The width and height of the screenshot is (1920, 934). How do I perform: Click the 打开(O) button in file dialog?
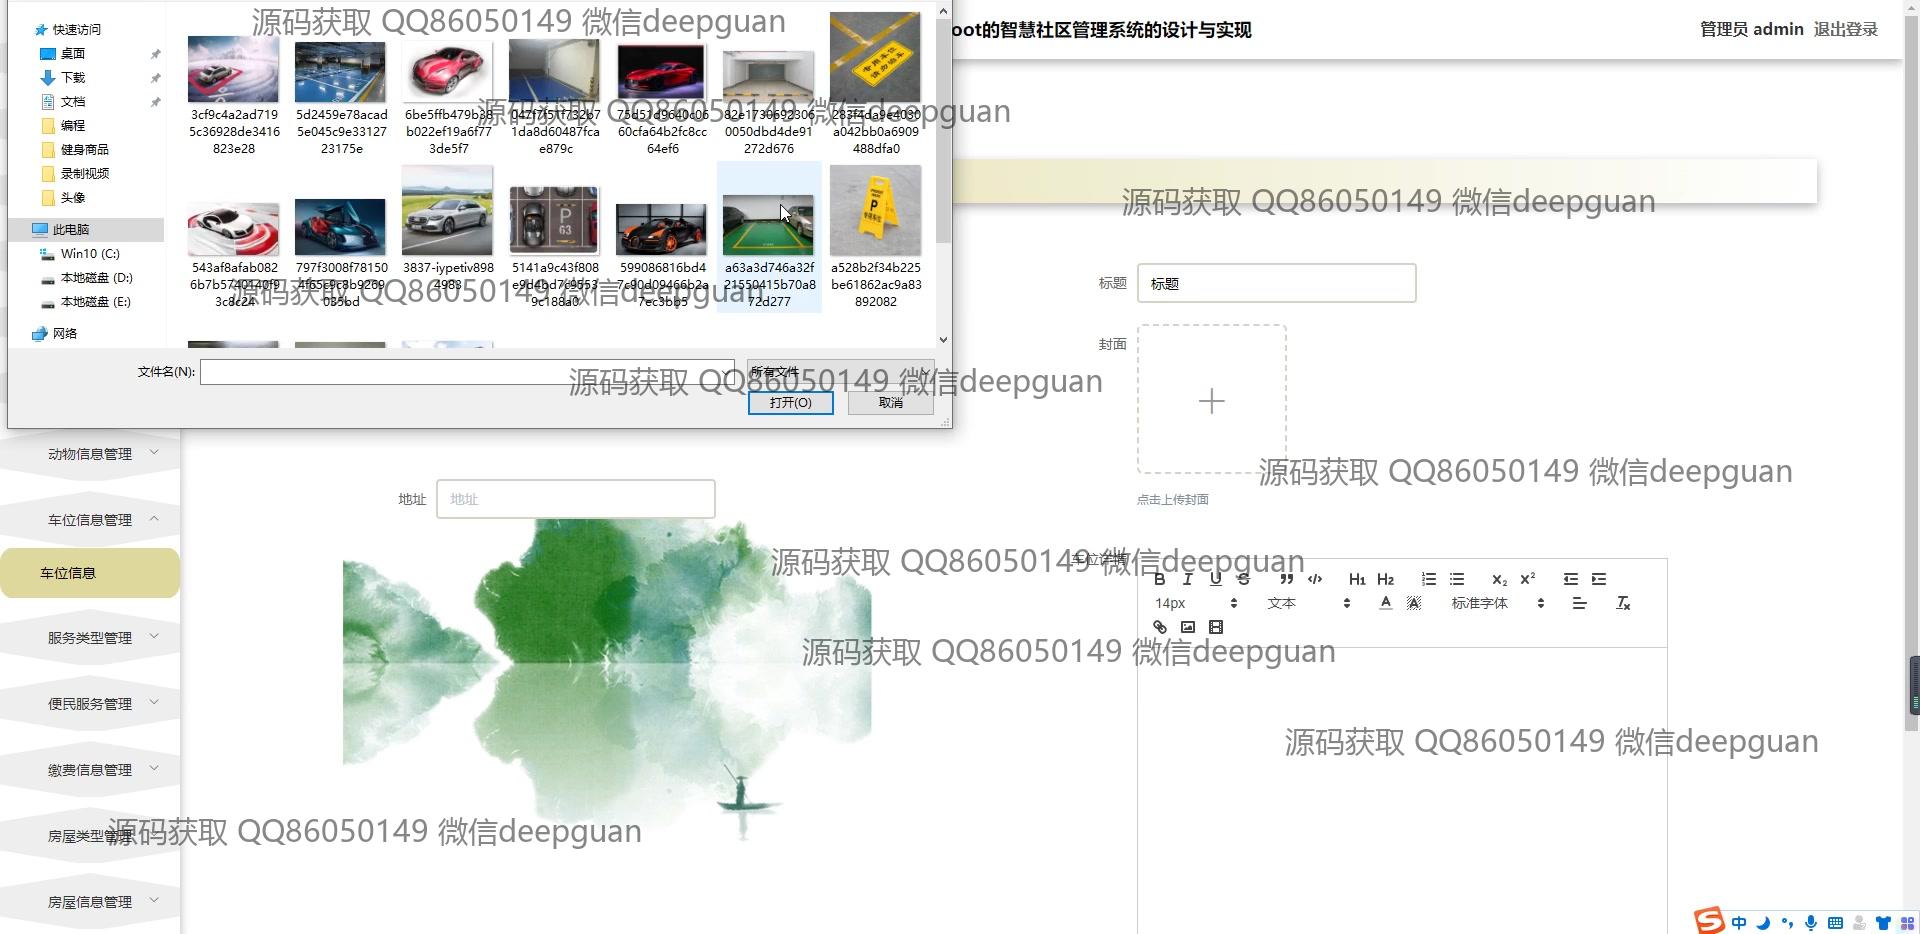coord(790,402)
